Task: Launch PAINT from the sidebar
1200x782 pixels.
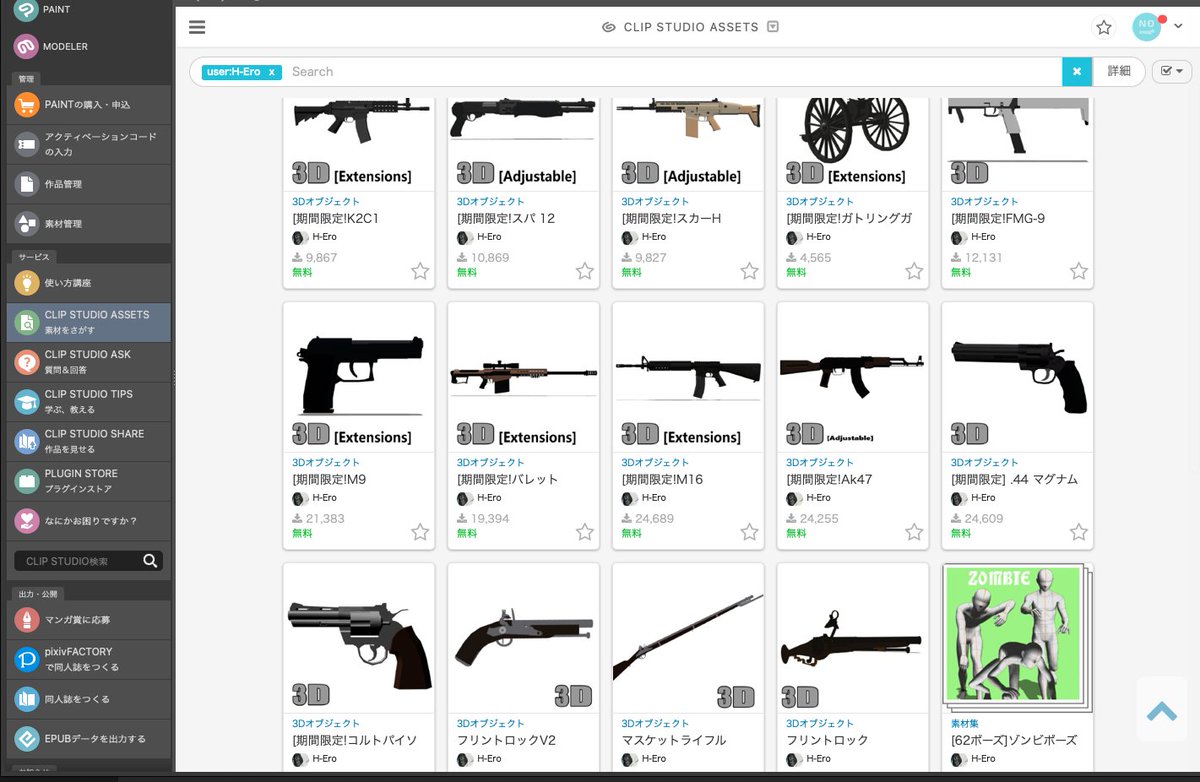Action: 89,9
